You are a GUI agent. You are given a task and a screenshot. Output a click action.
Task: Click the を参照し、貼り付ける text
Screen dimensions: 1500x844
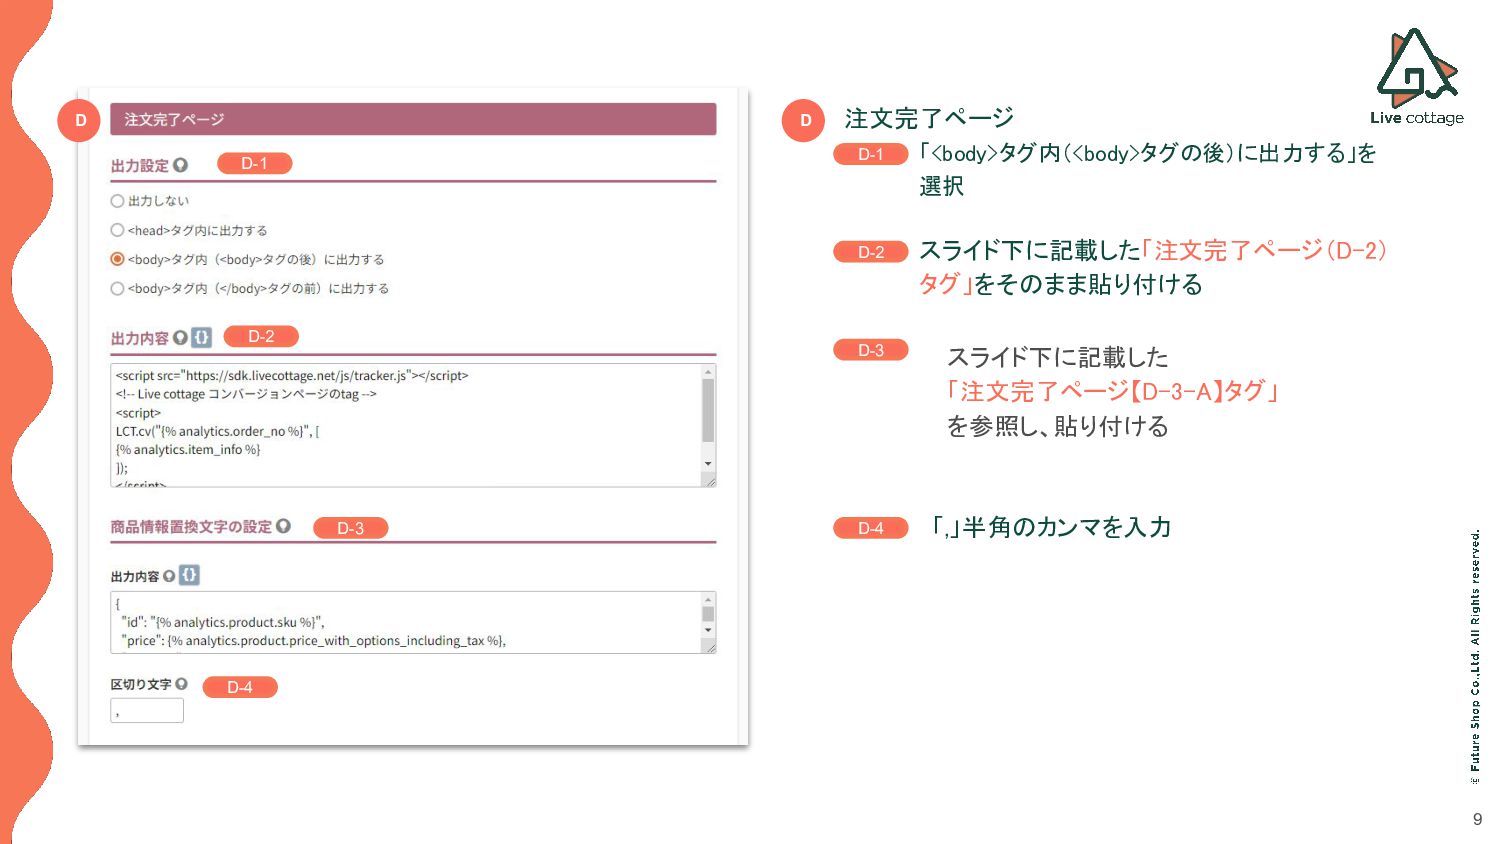tap(1057, 427)
